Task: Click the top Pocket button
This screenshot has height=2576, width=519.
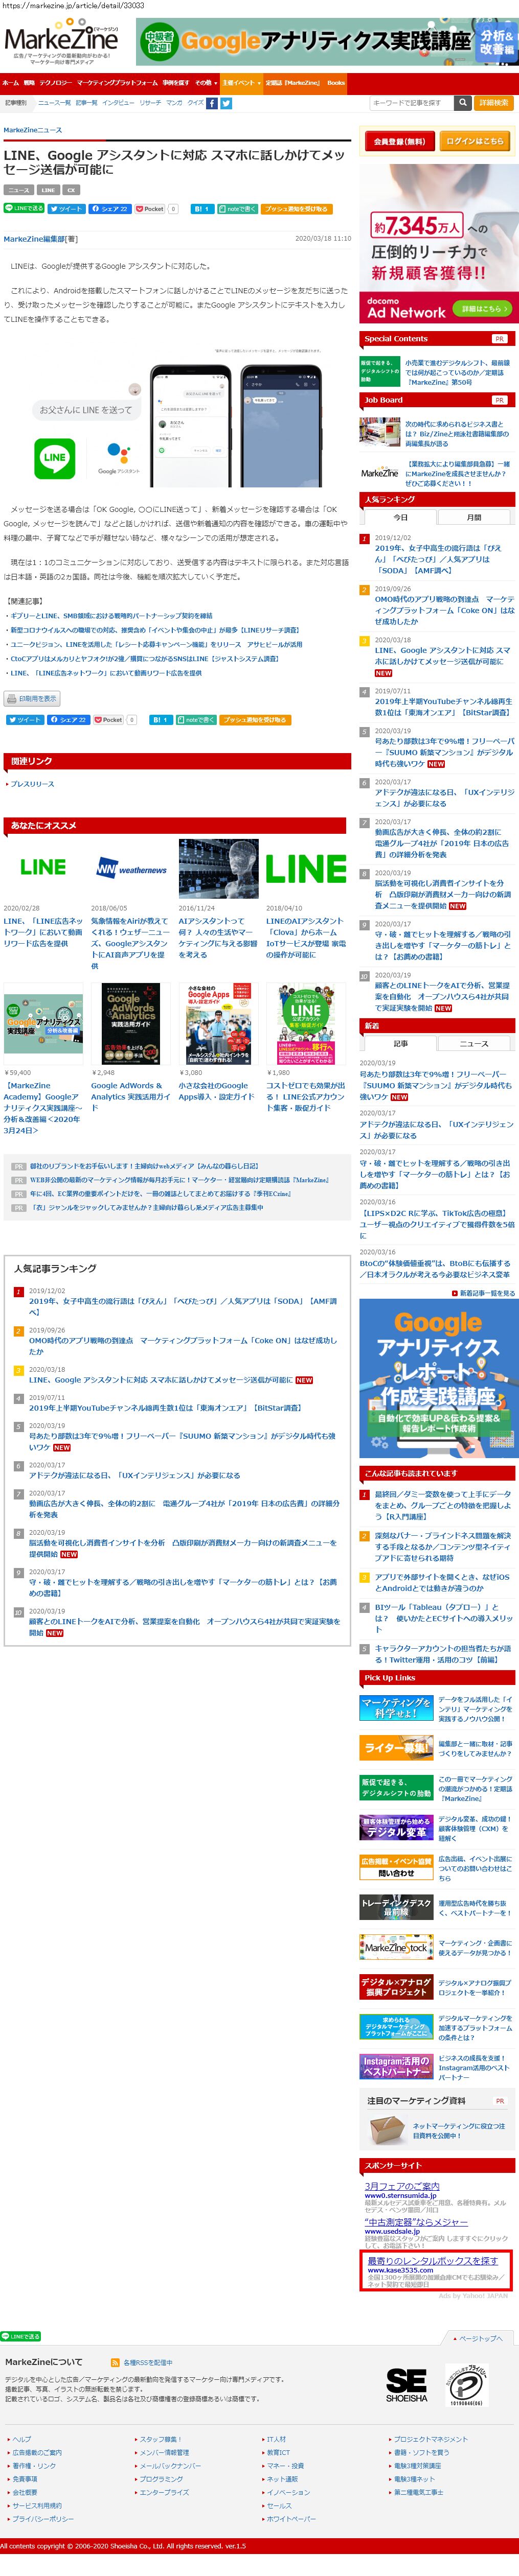Action: 150,209
